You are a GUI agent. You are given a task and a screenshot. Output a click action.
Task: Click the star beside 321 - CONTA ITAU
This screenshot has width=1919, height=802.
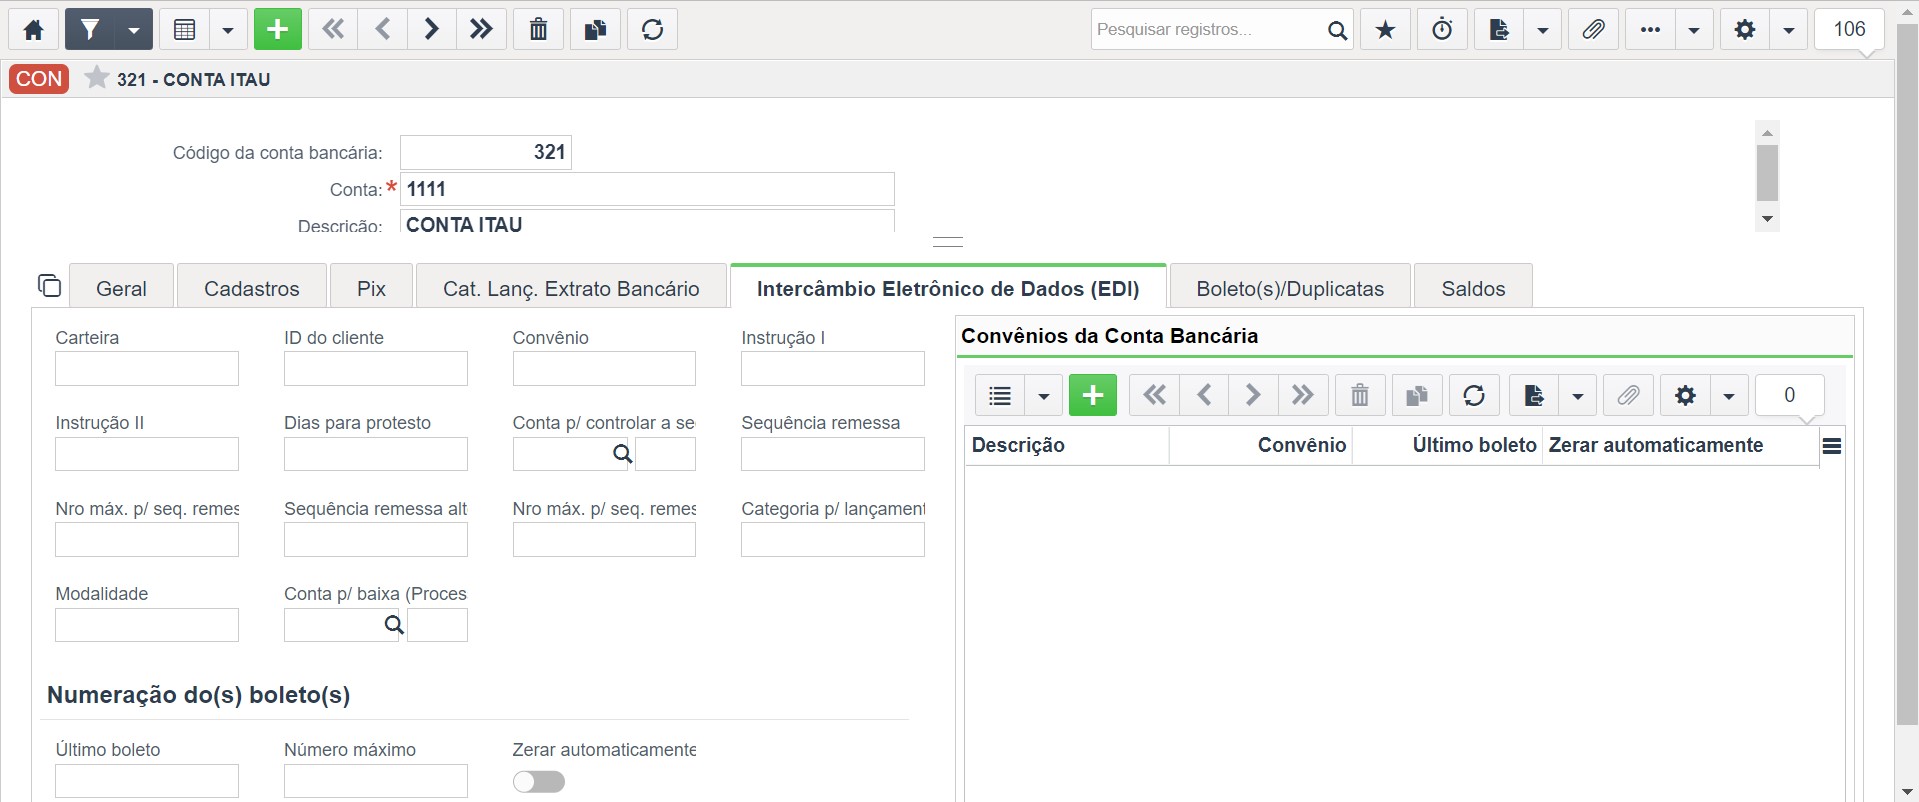[96, 78]
